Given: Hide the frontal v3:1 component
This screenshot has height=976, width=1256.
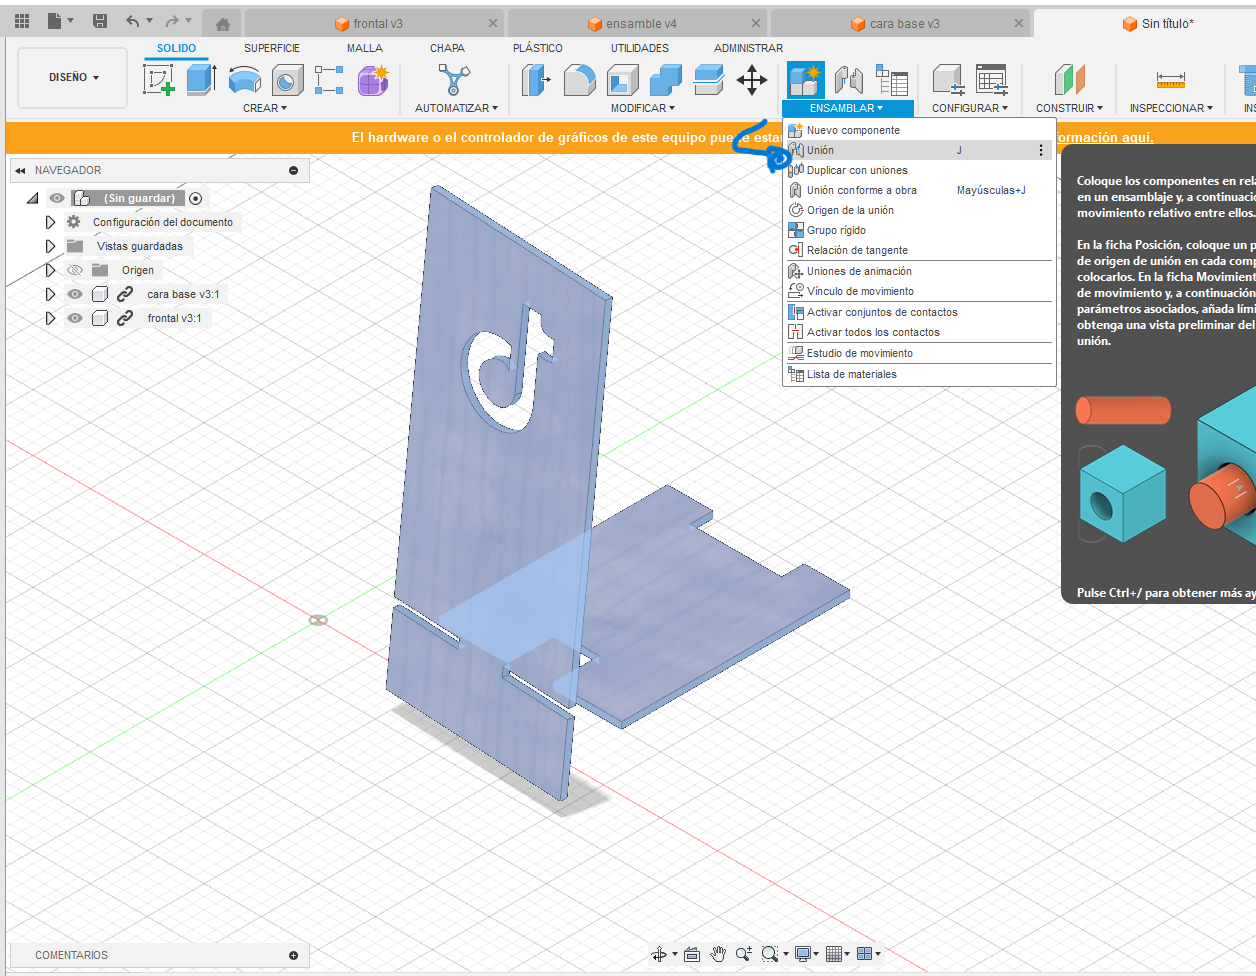Looking at the screenshot, I should [x=75, y=318].
